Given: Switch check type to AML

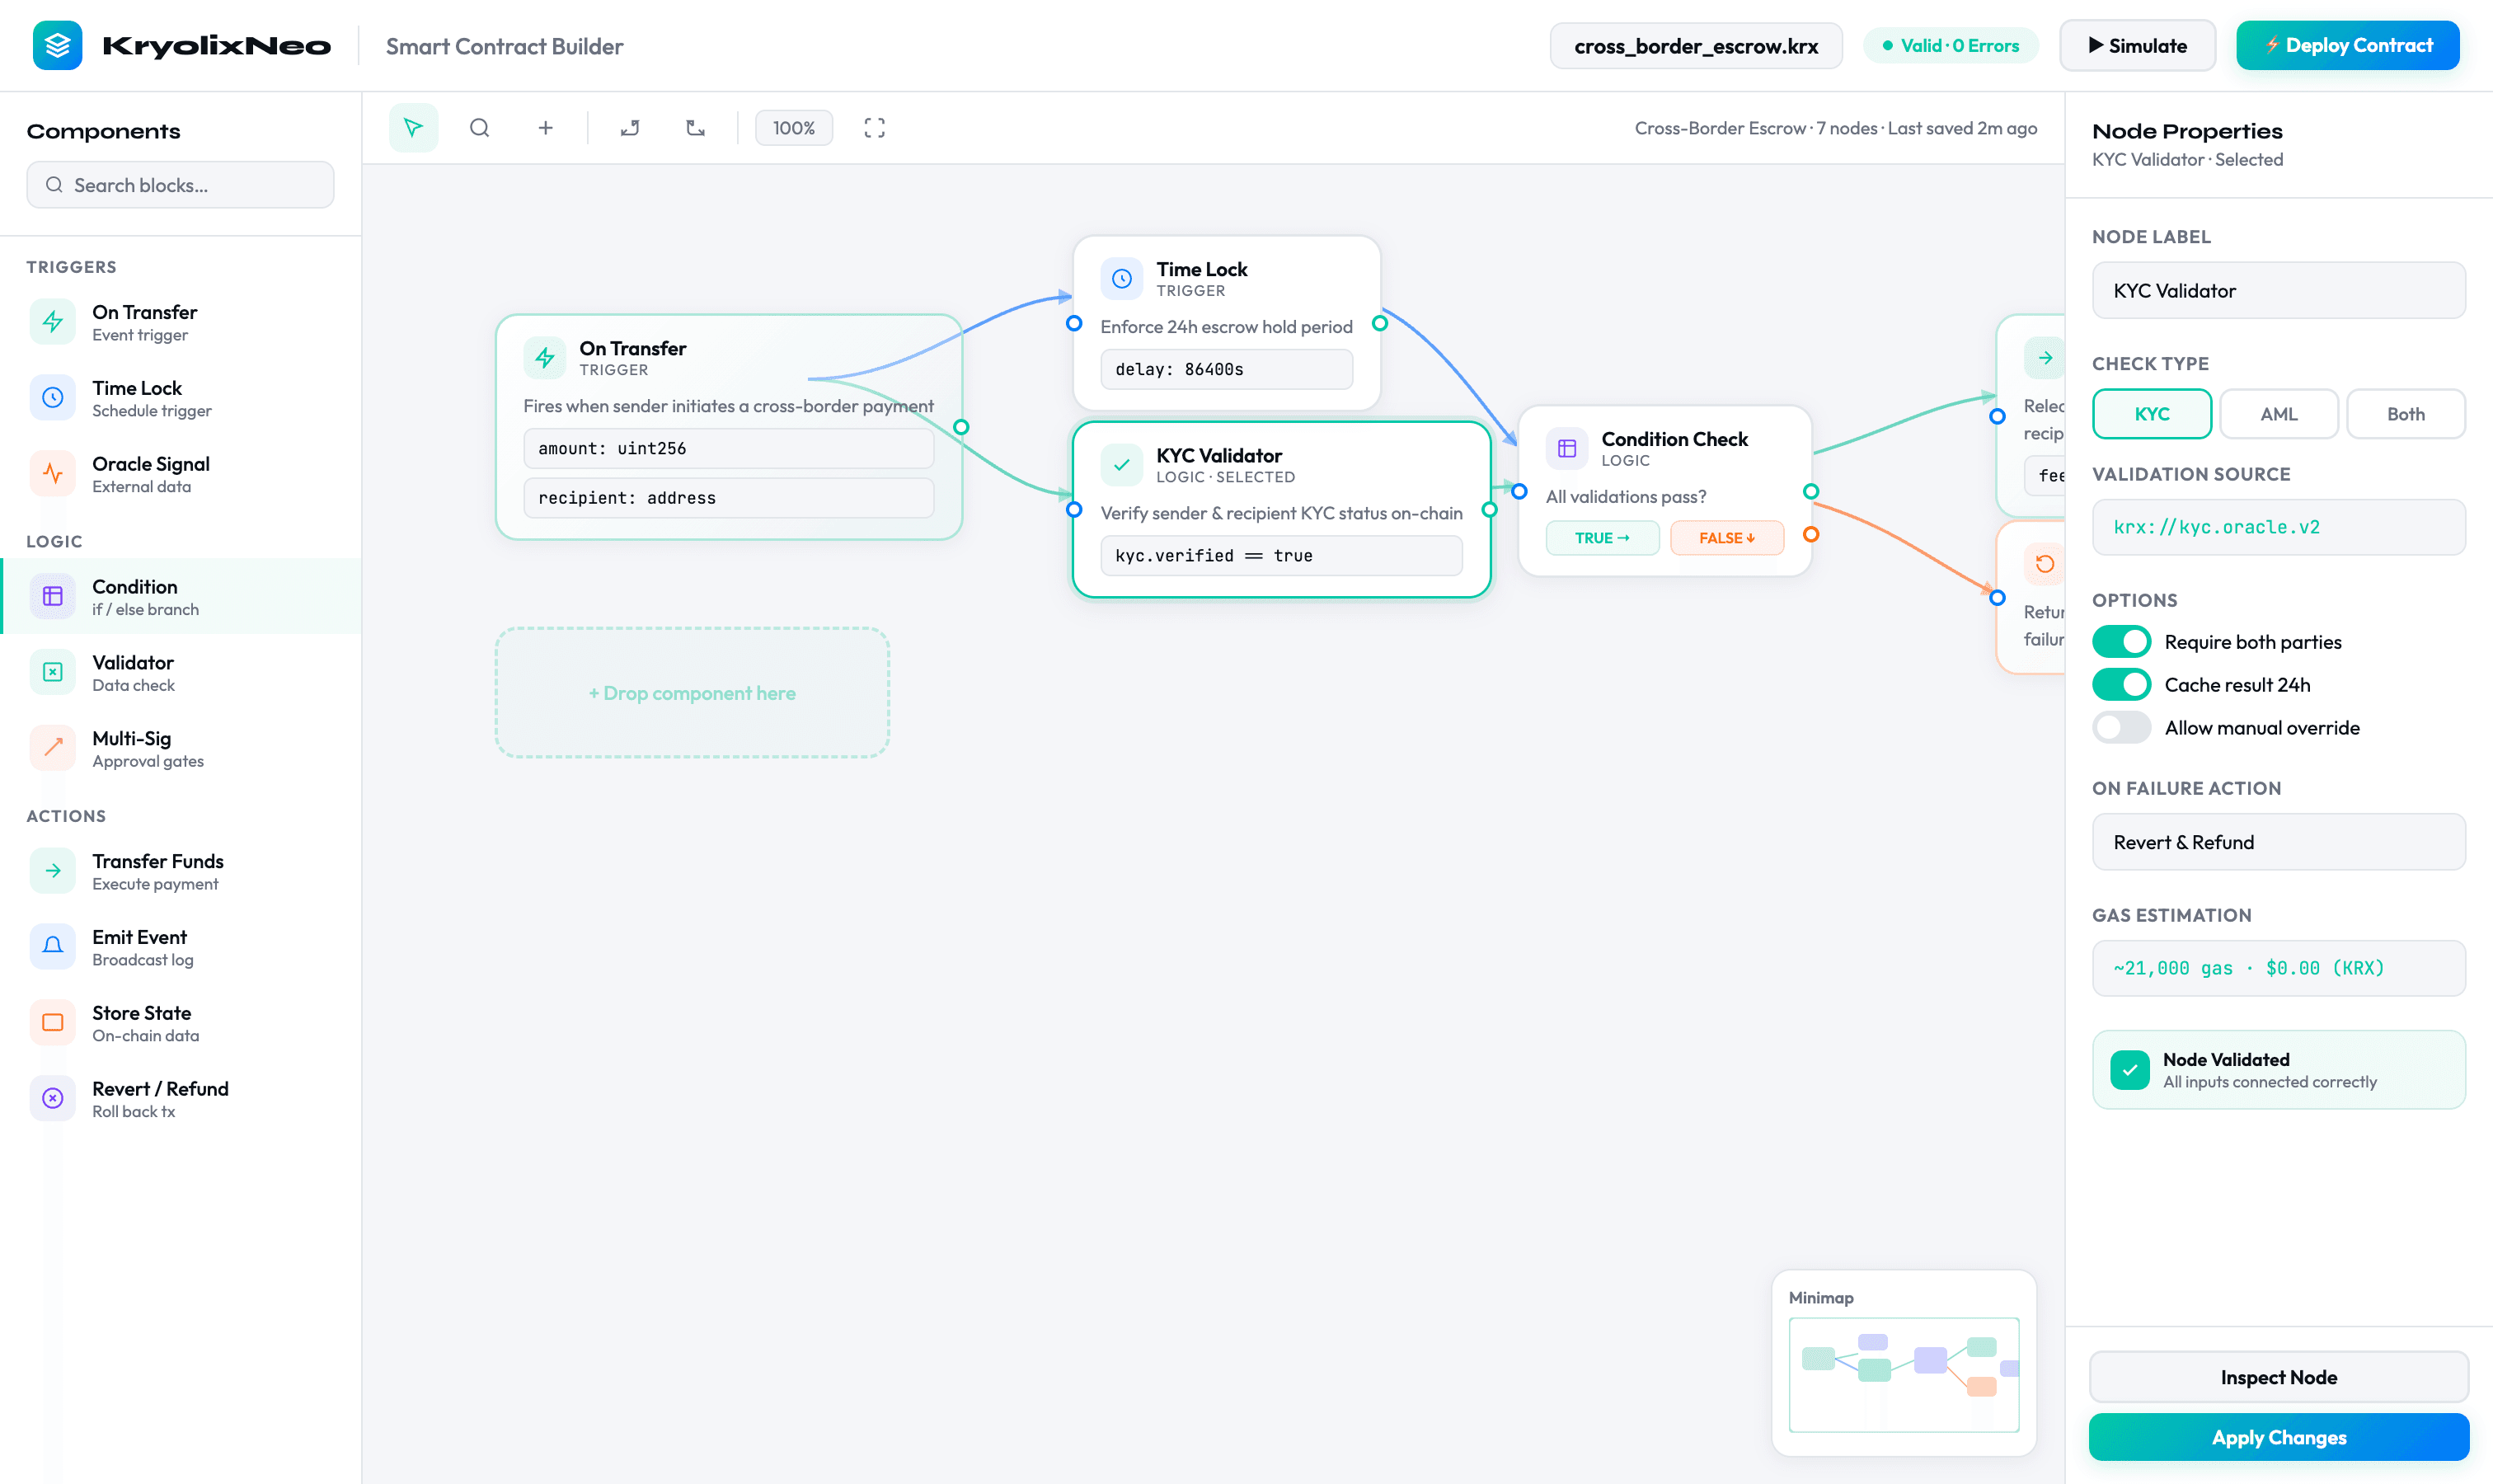Looking at the screenshot, I should tap(2279, 414).
